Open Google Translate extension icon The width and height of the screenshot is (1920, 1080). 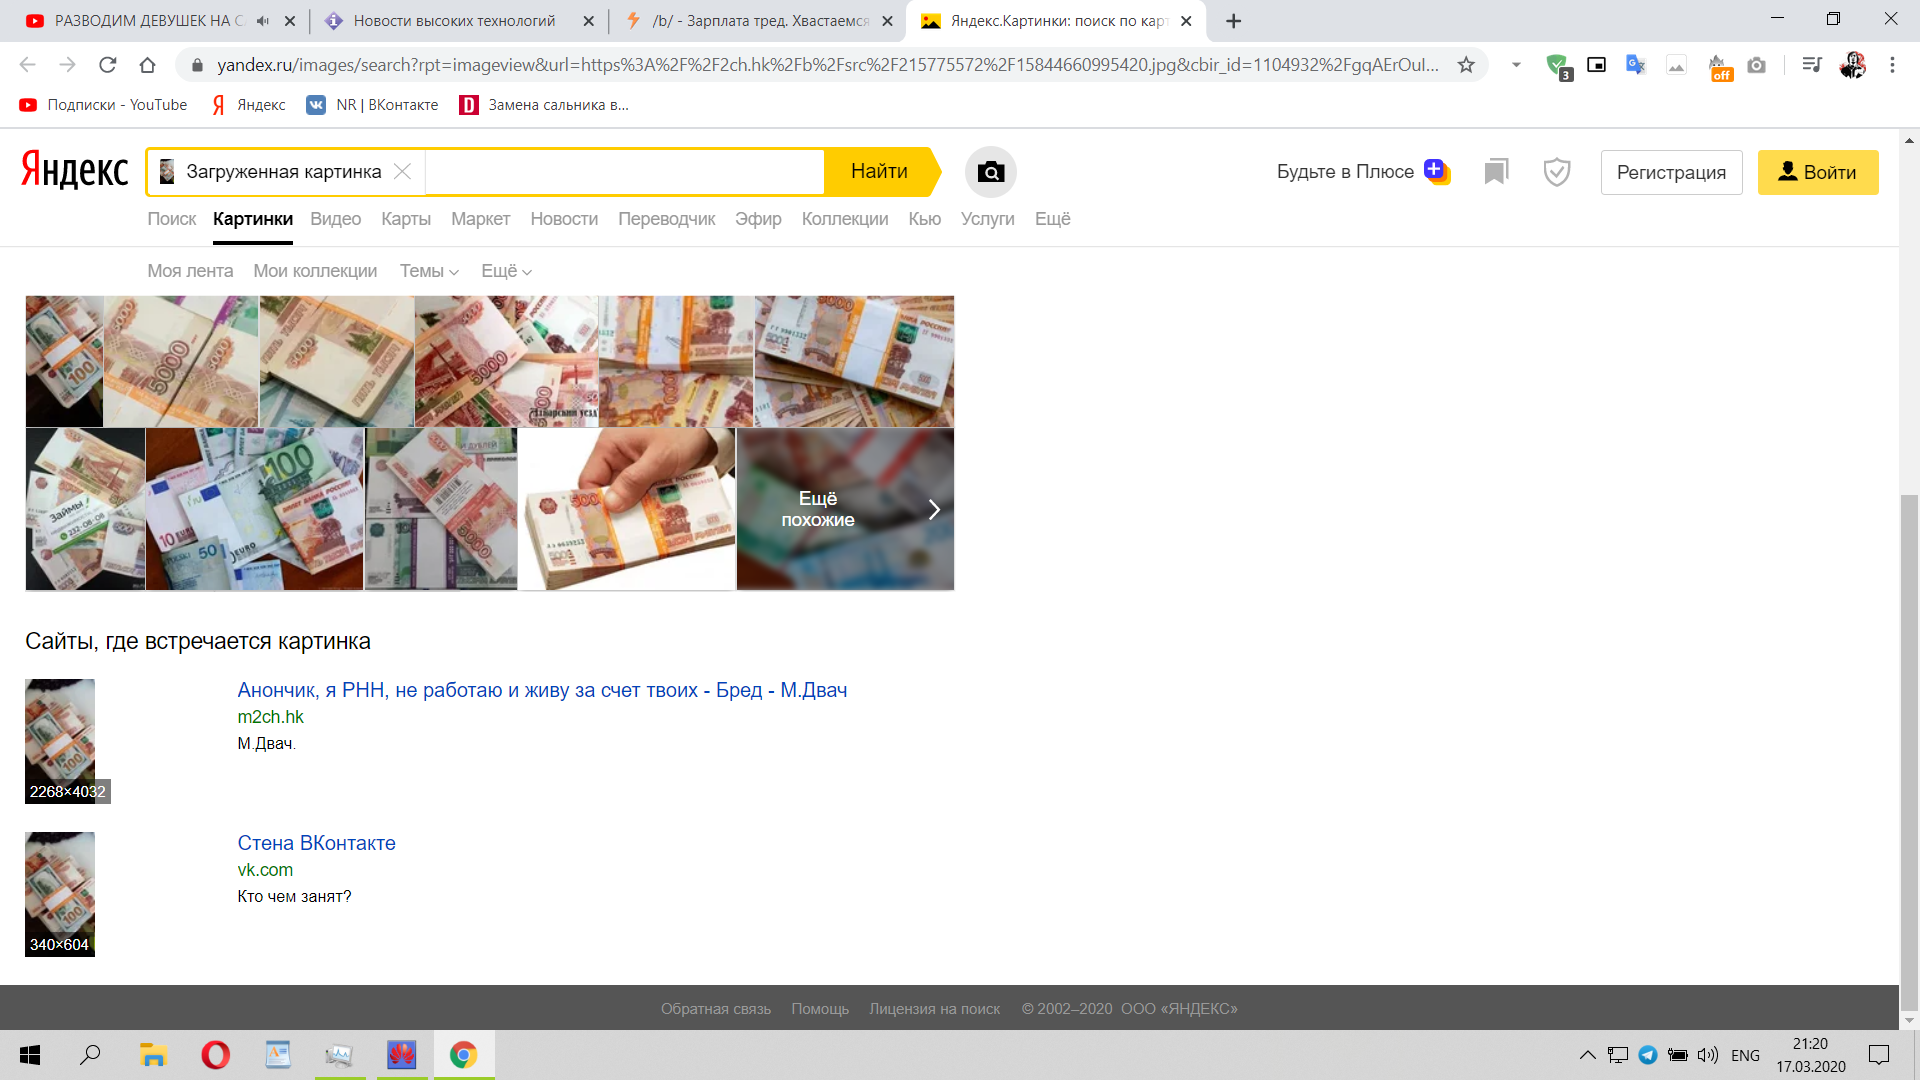pyautogui.click(x=1636, y=65)
